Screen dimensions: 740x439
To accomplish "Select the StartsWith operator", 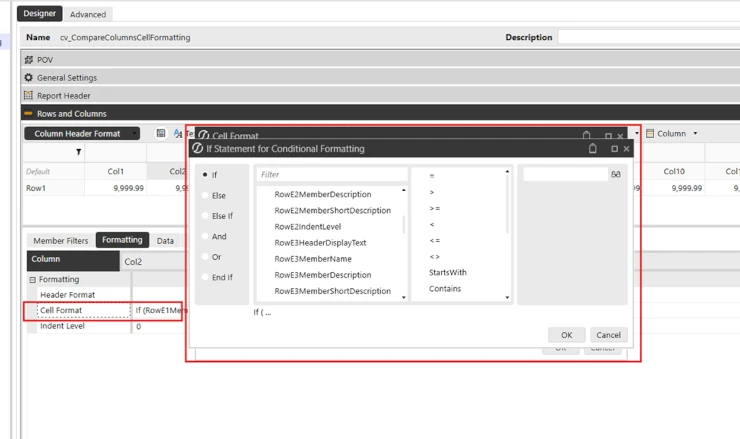I will pos(447,272).
